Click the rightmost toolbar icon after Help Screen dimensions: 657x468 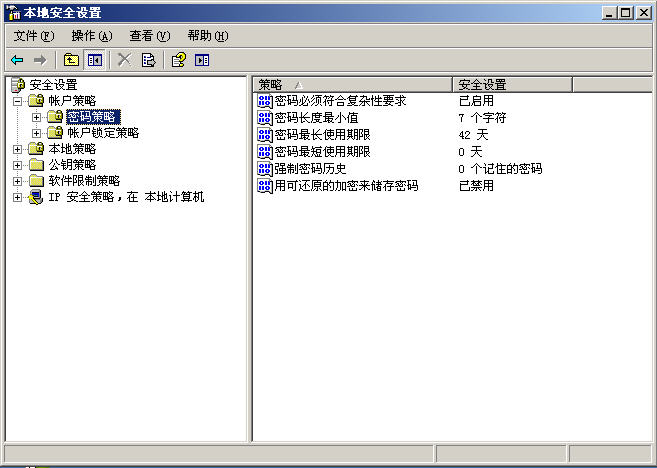pyautogui.click(x=202, y=60)
